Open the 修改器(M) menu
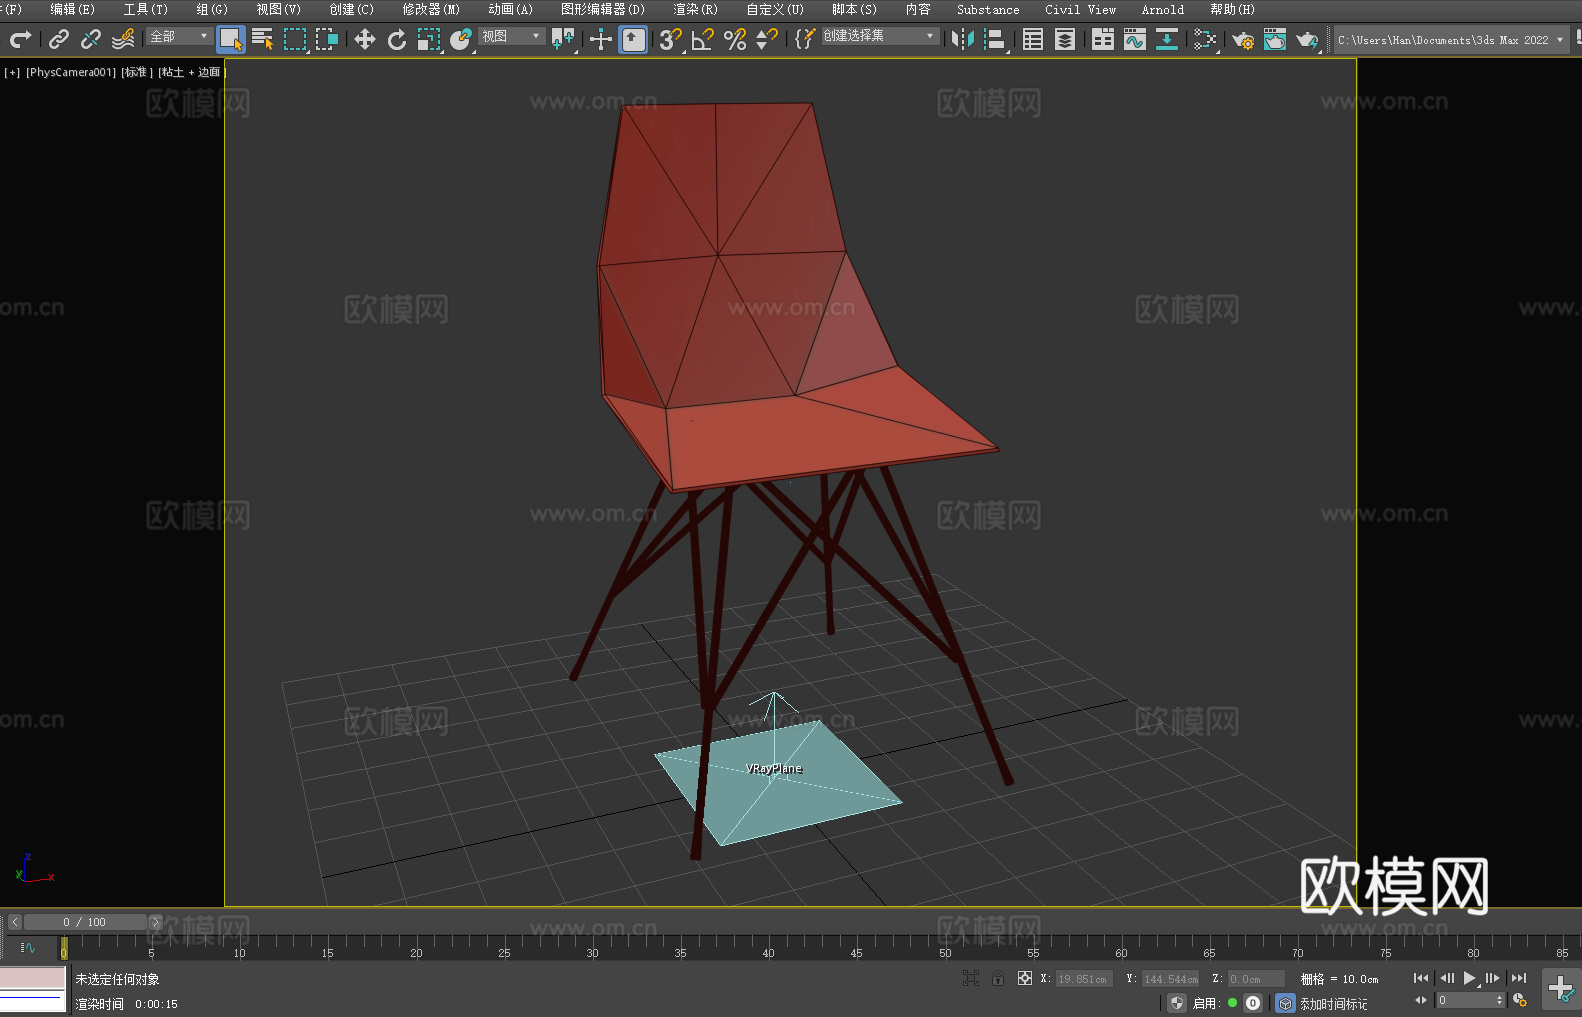The width and height of the screenshot is (1582, 1017). tap(431, 9)
